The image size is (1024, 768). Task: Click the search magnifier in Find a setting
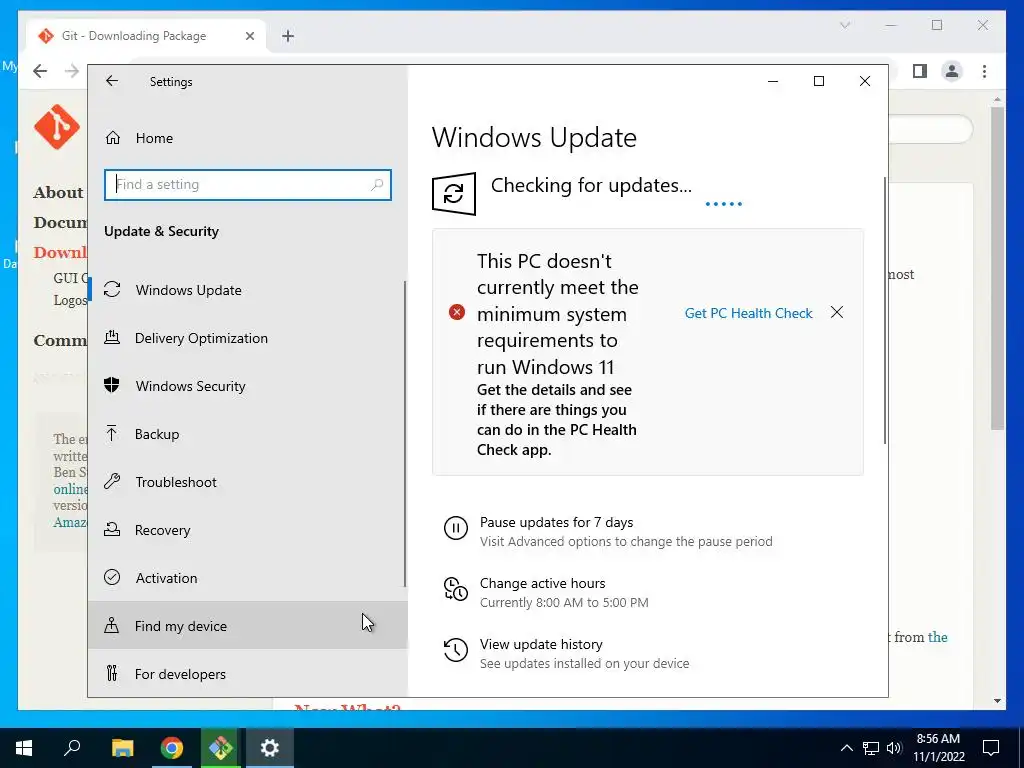377,185
